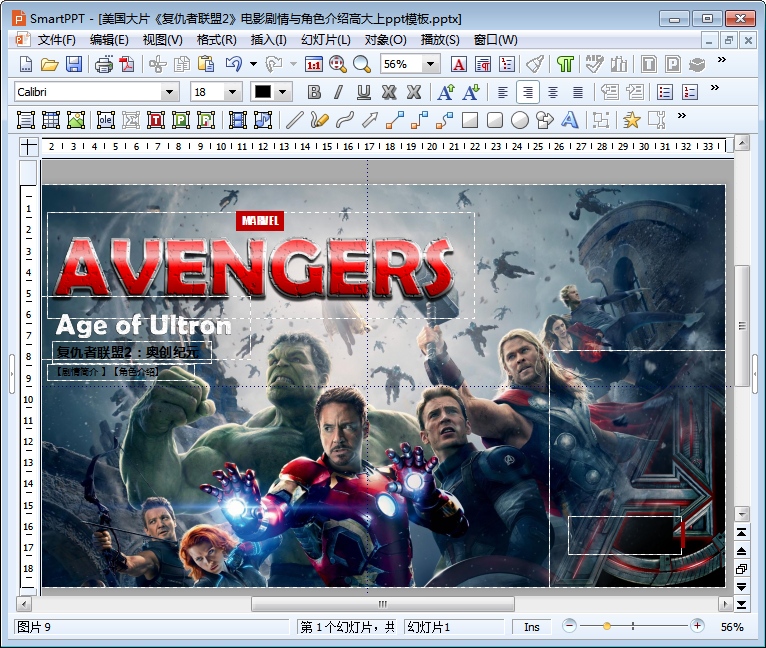Insert a picture frame icon
The height and width of the screenshot is (648, 766).
point(76,120)
